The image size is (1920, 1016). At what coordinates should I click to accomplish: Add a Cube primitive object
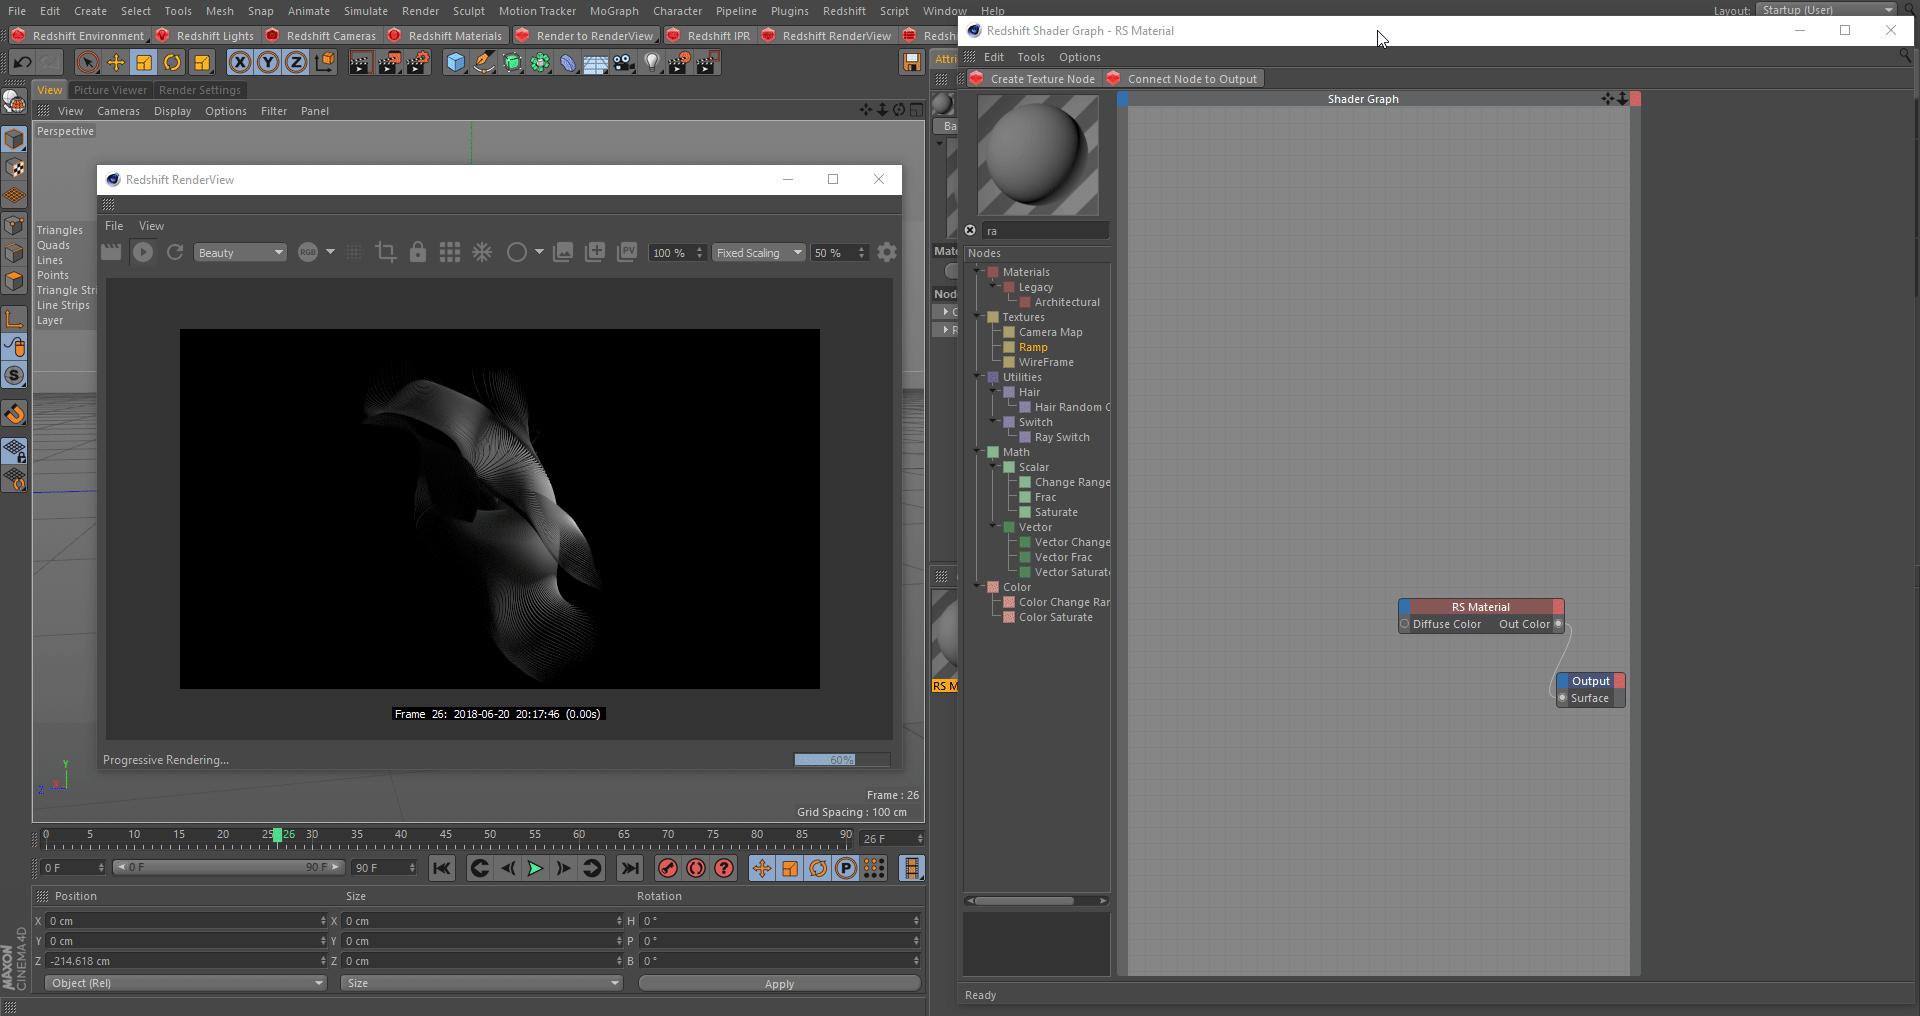[456, 63]
